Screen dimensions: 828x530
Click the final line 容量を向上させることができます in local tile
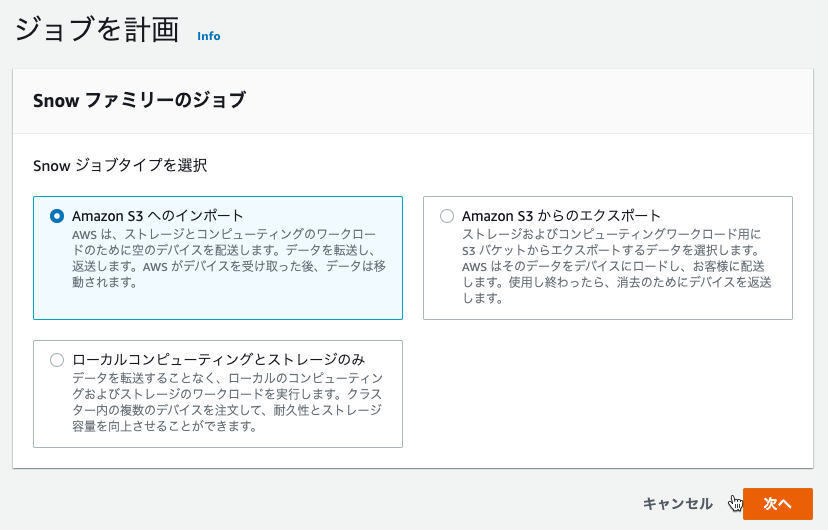164,426
